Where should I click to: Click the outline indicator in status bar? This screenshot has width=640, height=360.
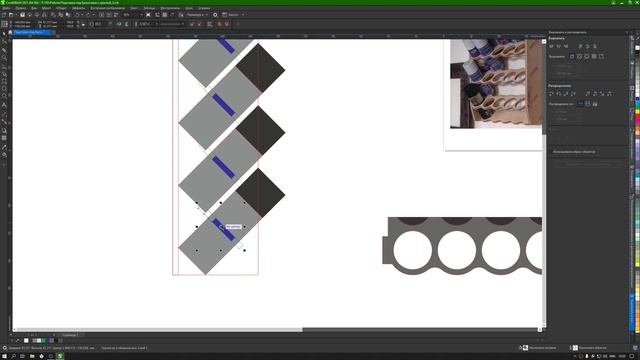click(575, 348)
